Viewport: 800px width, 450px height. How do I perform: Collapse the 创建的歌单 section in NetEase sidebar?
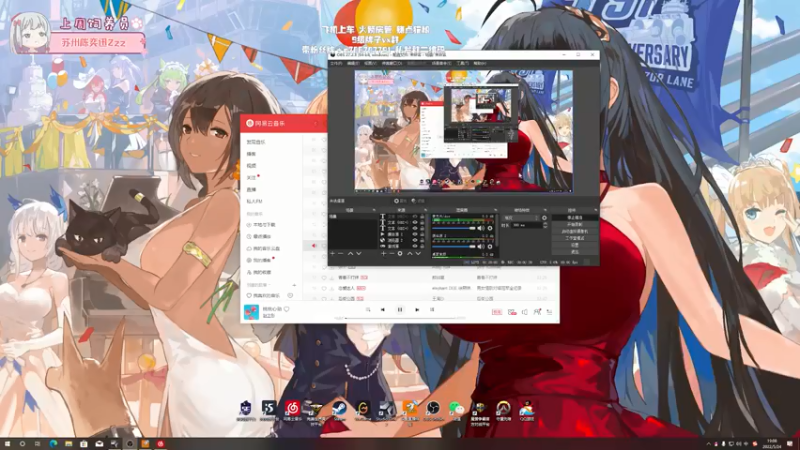pos(260,285)
